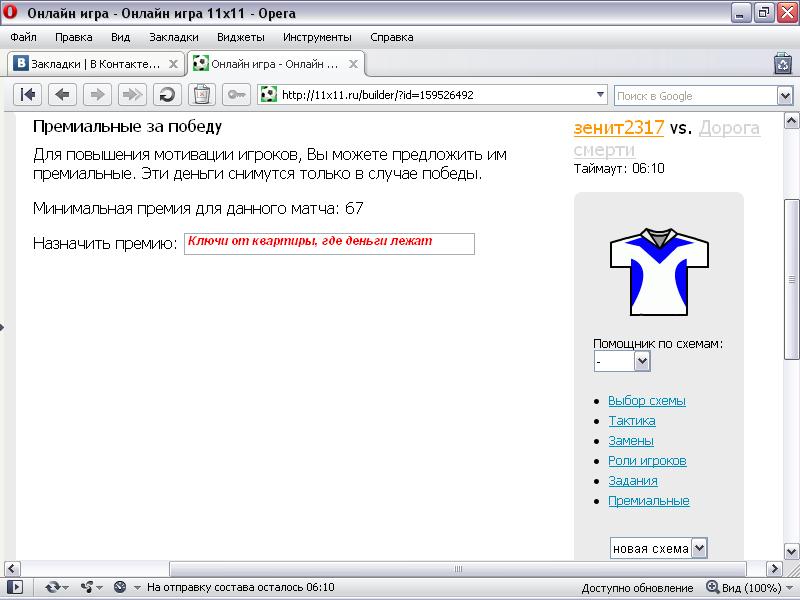Open the новая схема dropdown
800x600 pixels.
pos(699,548)
